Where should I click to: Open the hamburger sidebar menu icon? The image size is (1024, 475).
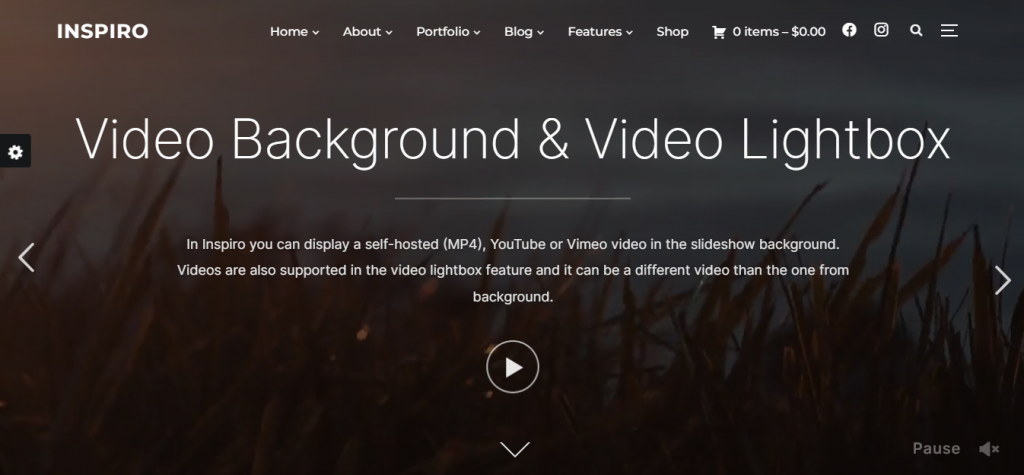point(949,31)
